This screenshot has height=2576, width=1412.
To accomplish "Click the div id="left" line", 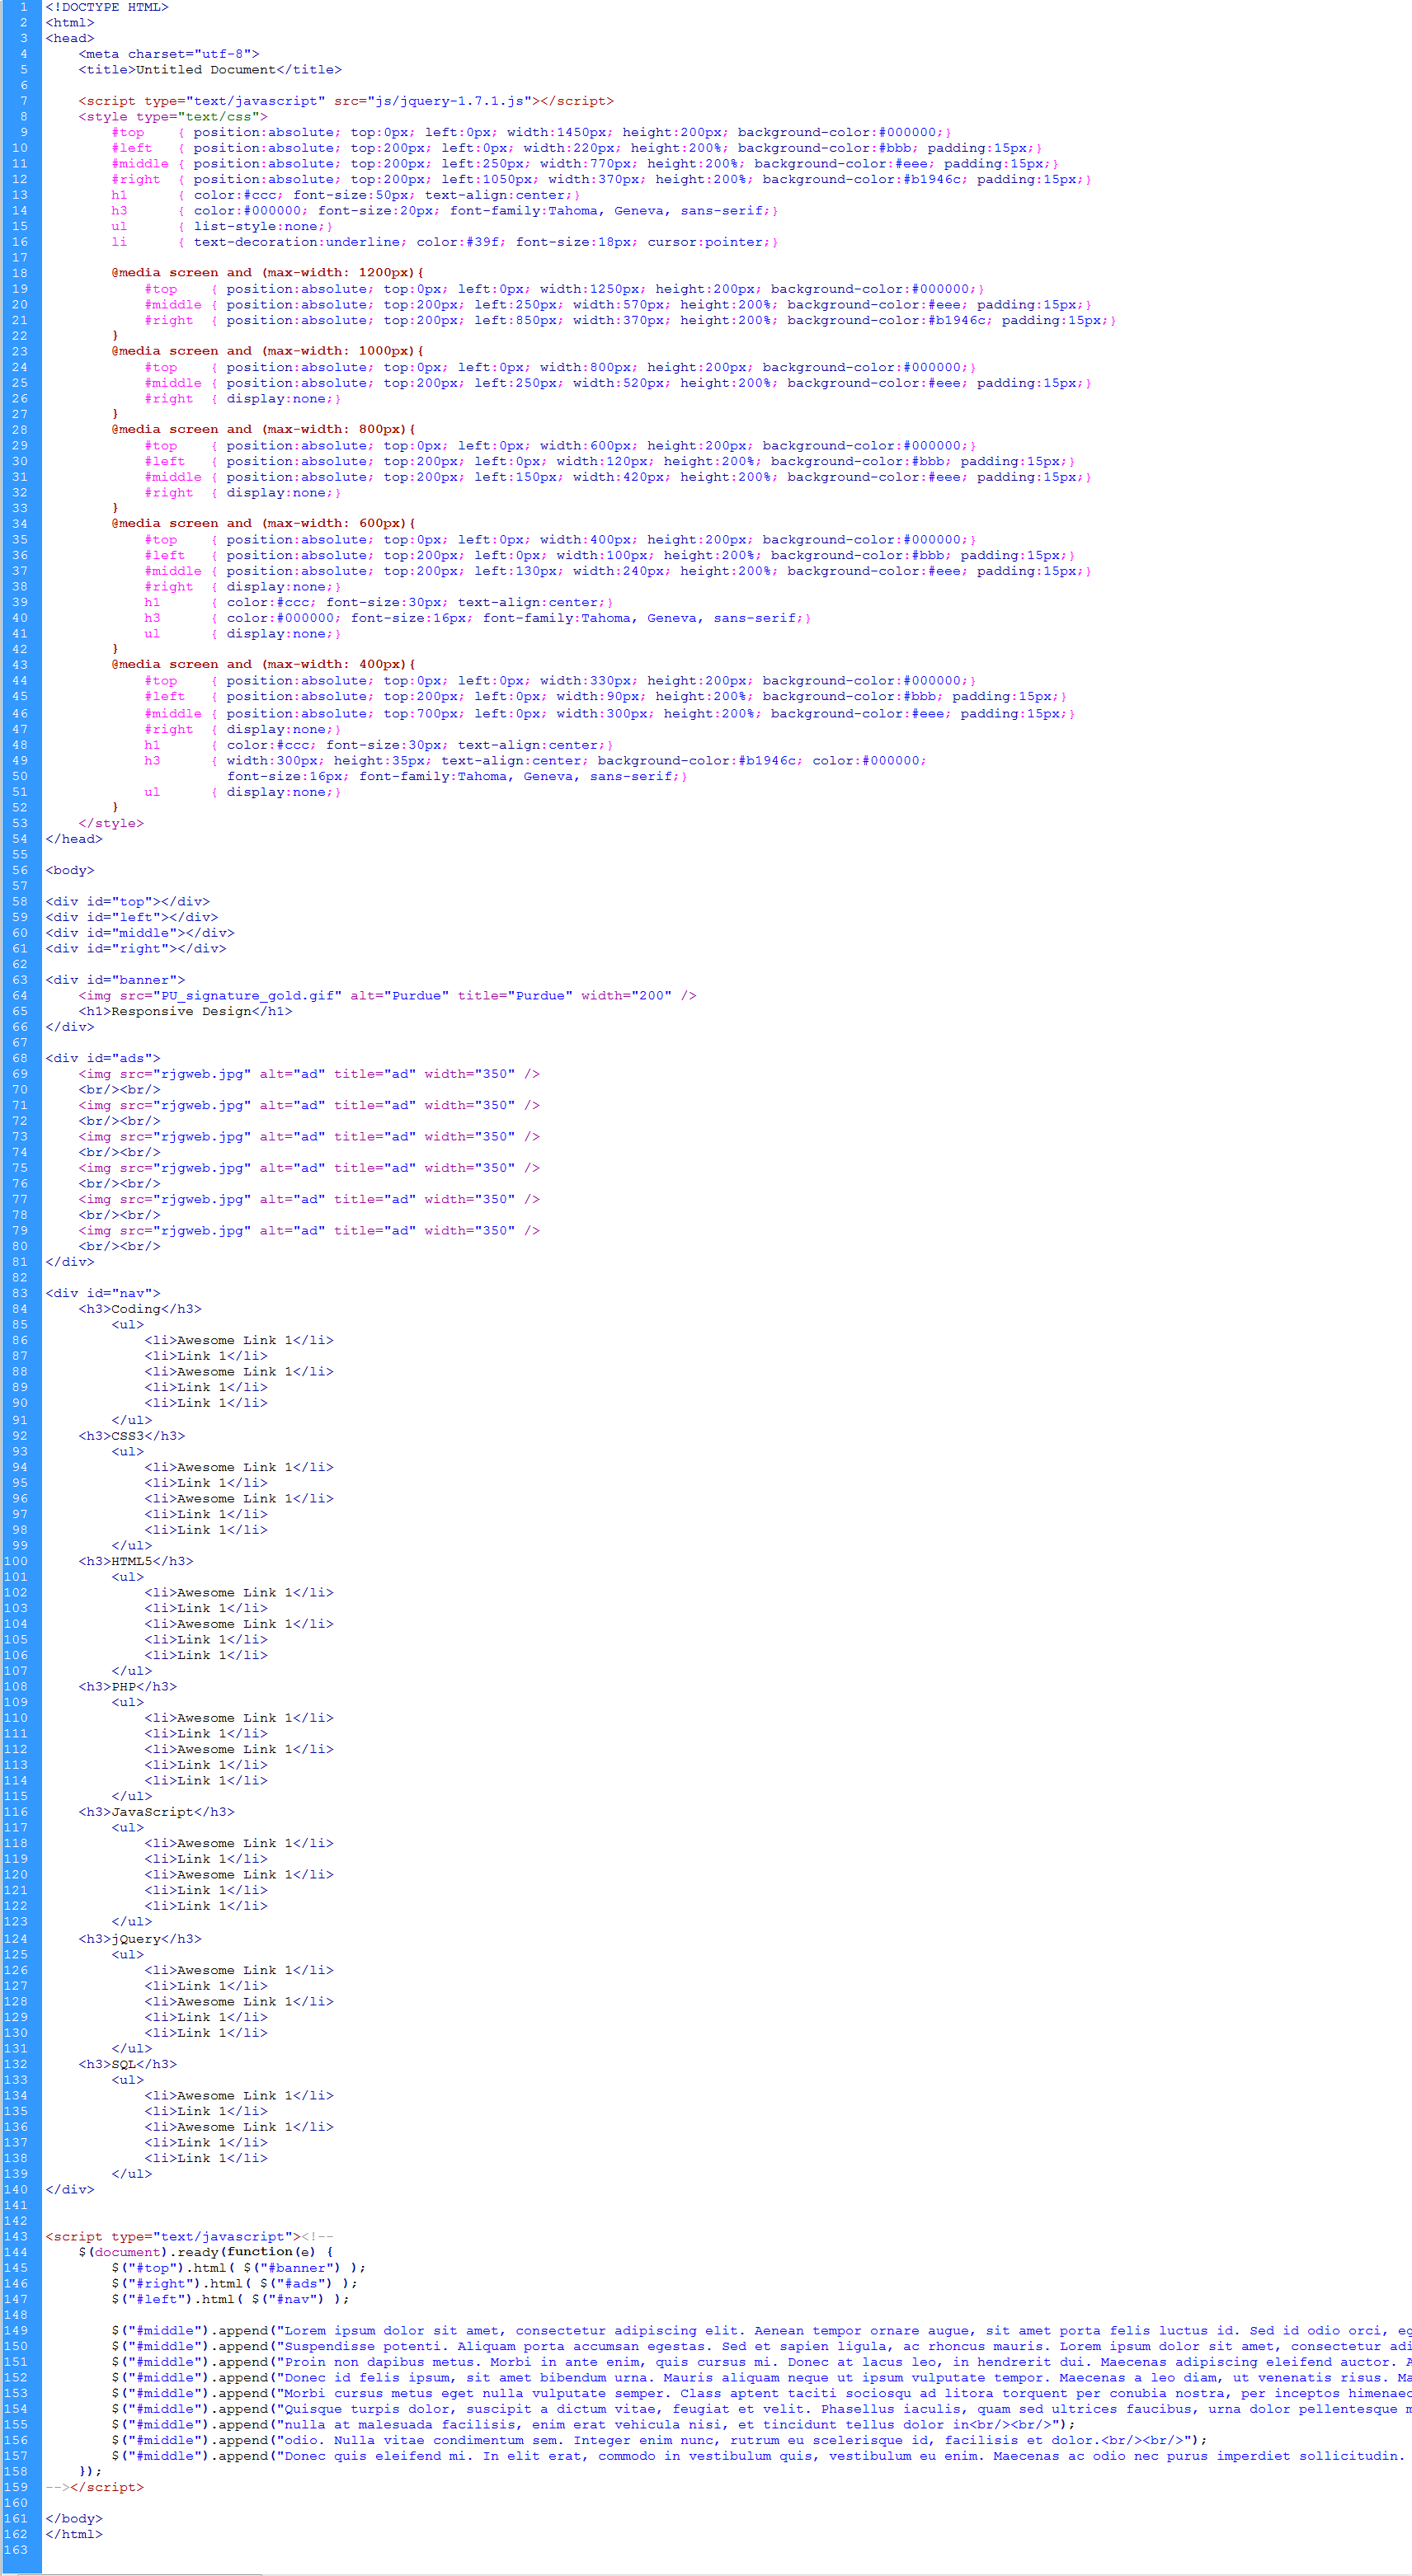I will pyautogui.click(x=132, y=917).
